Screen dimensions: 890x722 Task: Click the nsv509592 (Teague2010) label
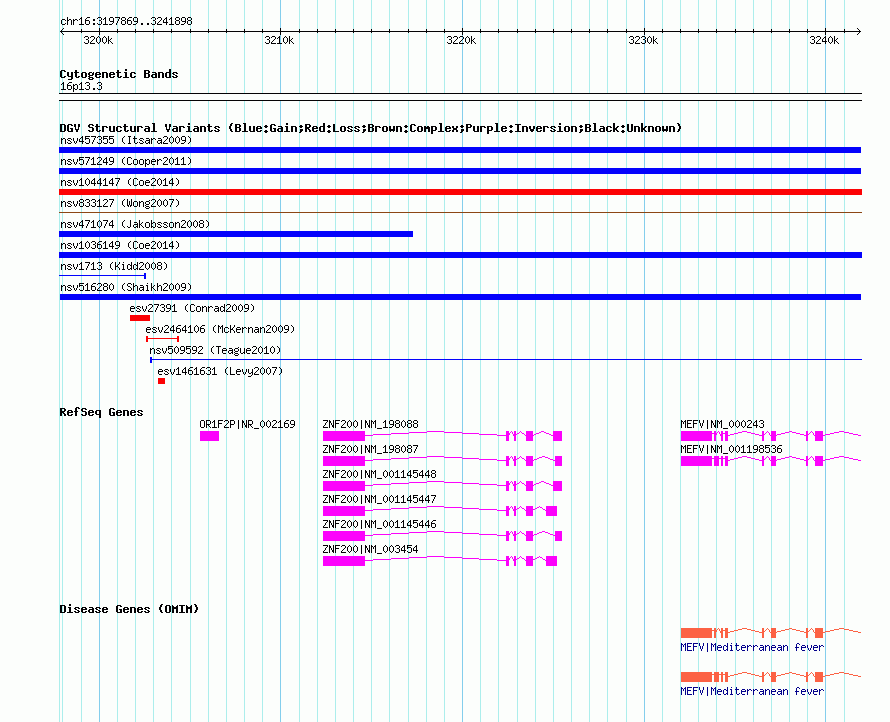click(215, 350)
